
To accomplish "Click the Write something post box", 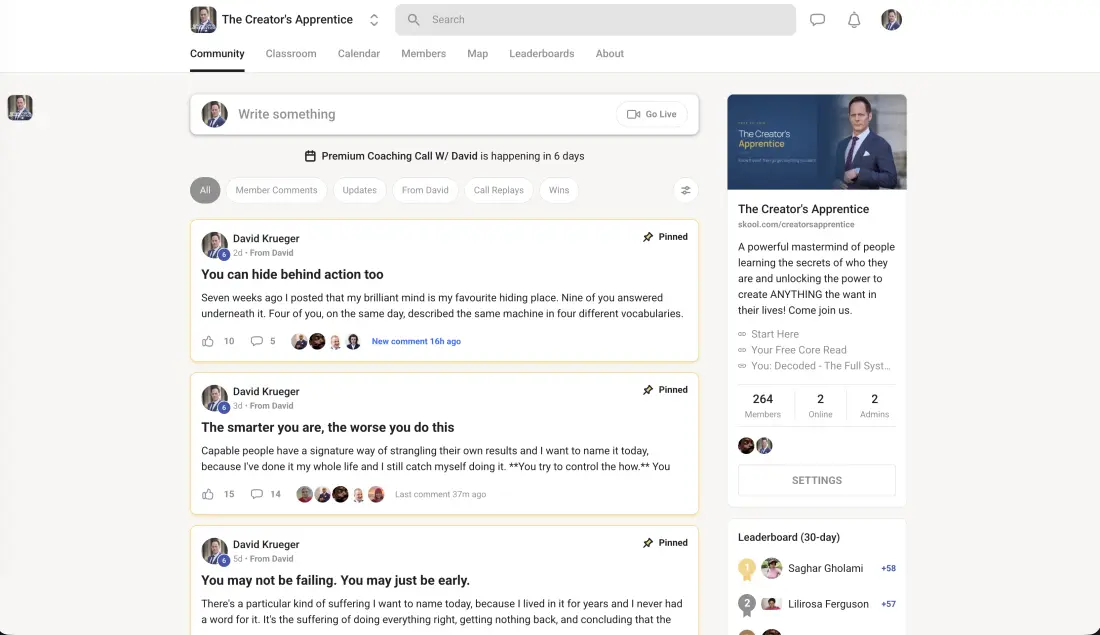I will (x=444, y=114).
